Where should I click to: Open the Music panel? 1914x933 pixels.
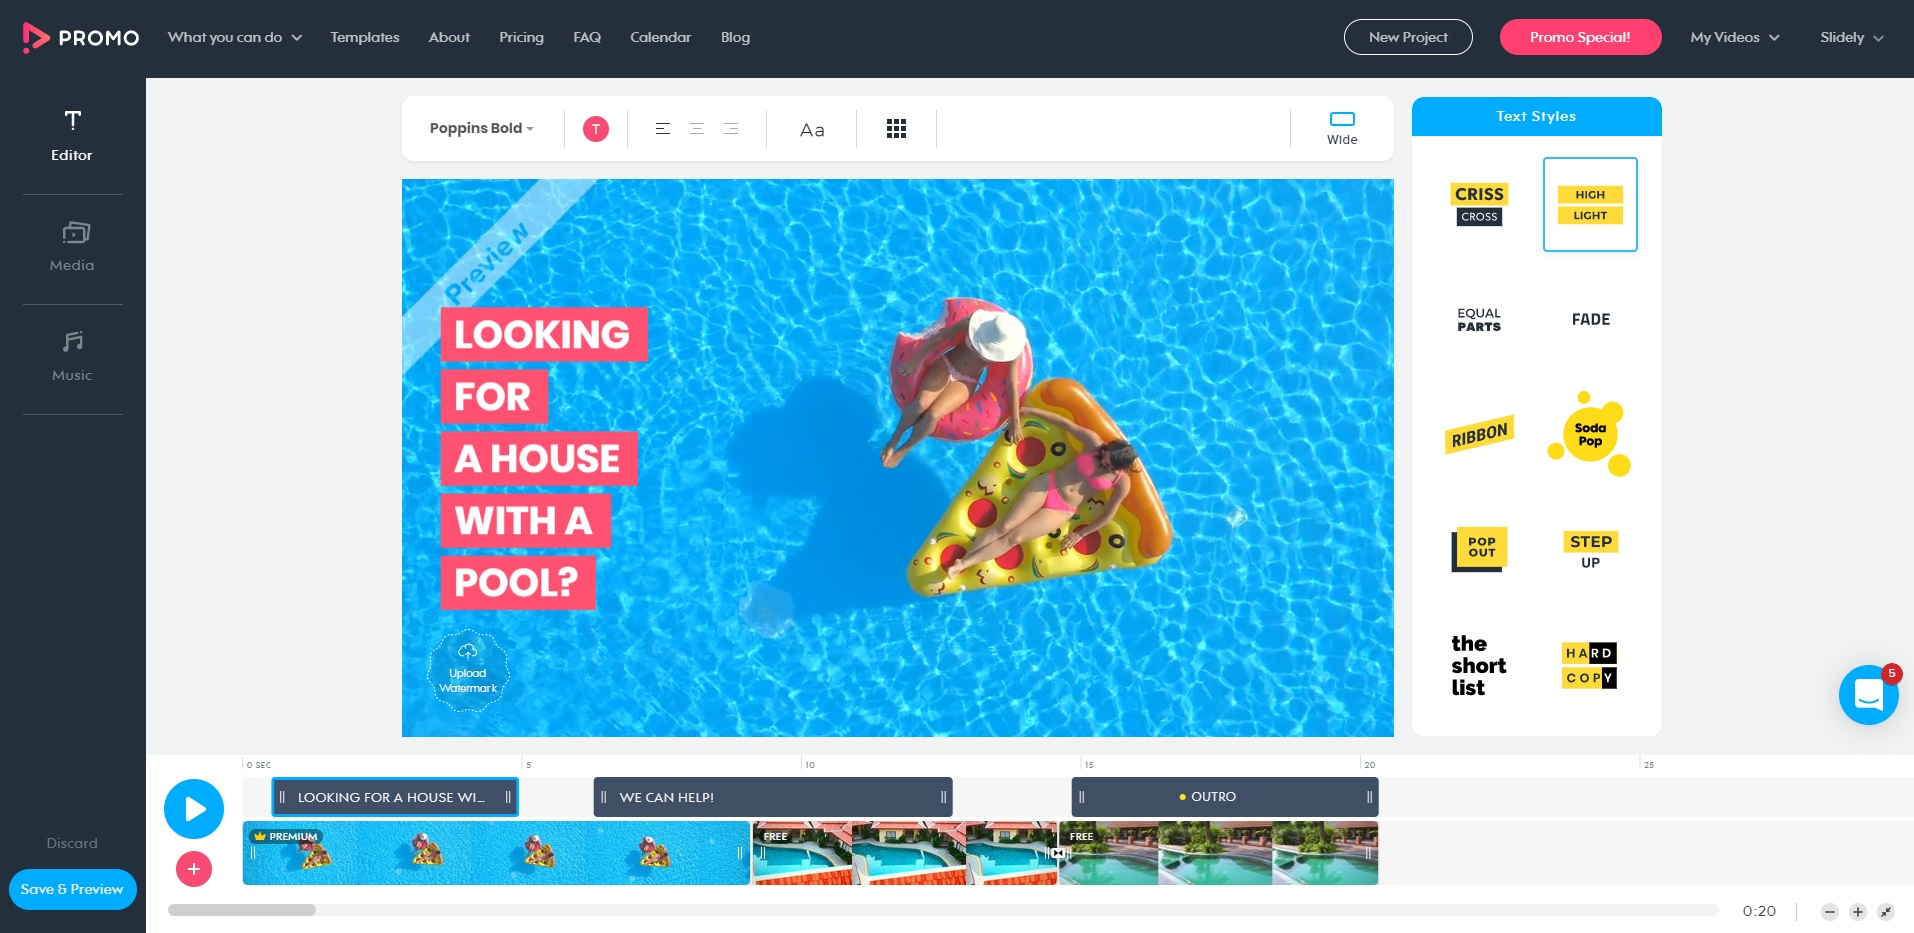pos(72,355)
